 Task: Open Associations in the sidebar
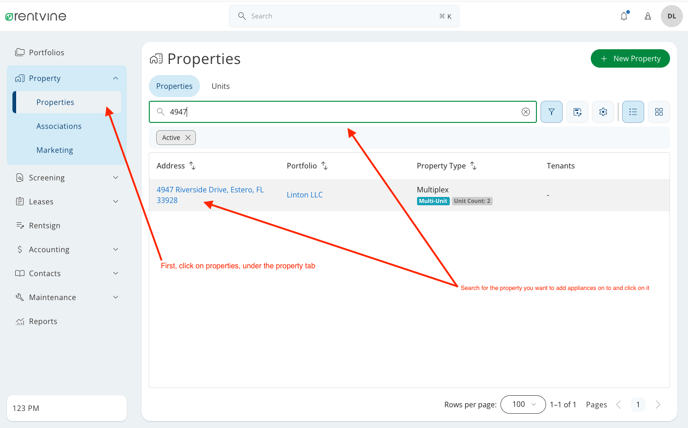point(59,126)
